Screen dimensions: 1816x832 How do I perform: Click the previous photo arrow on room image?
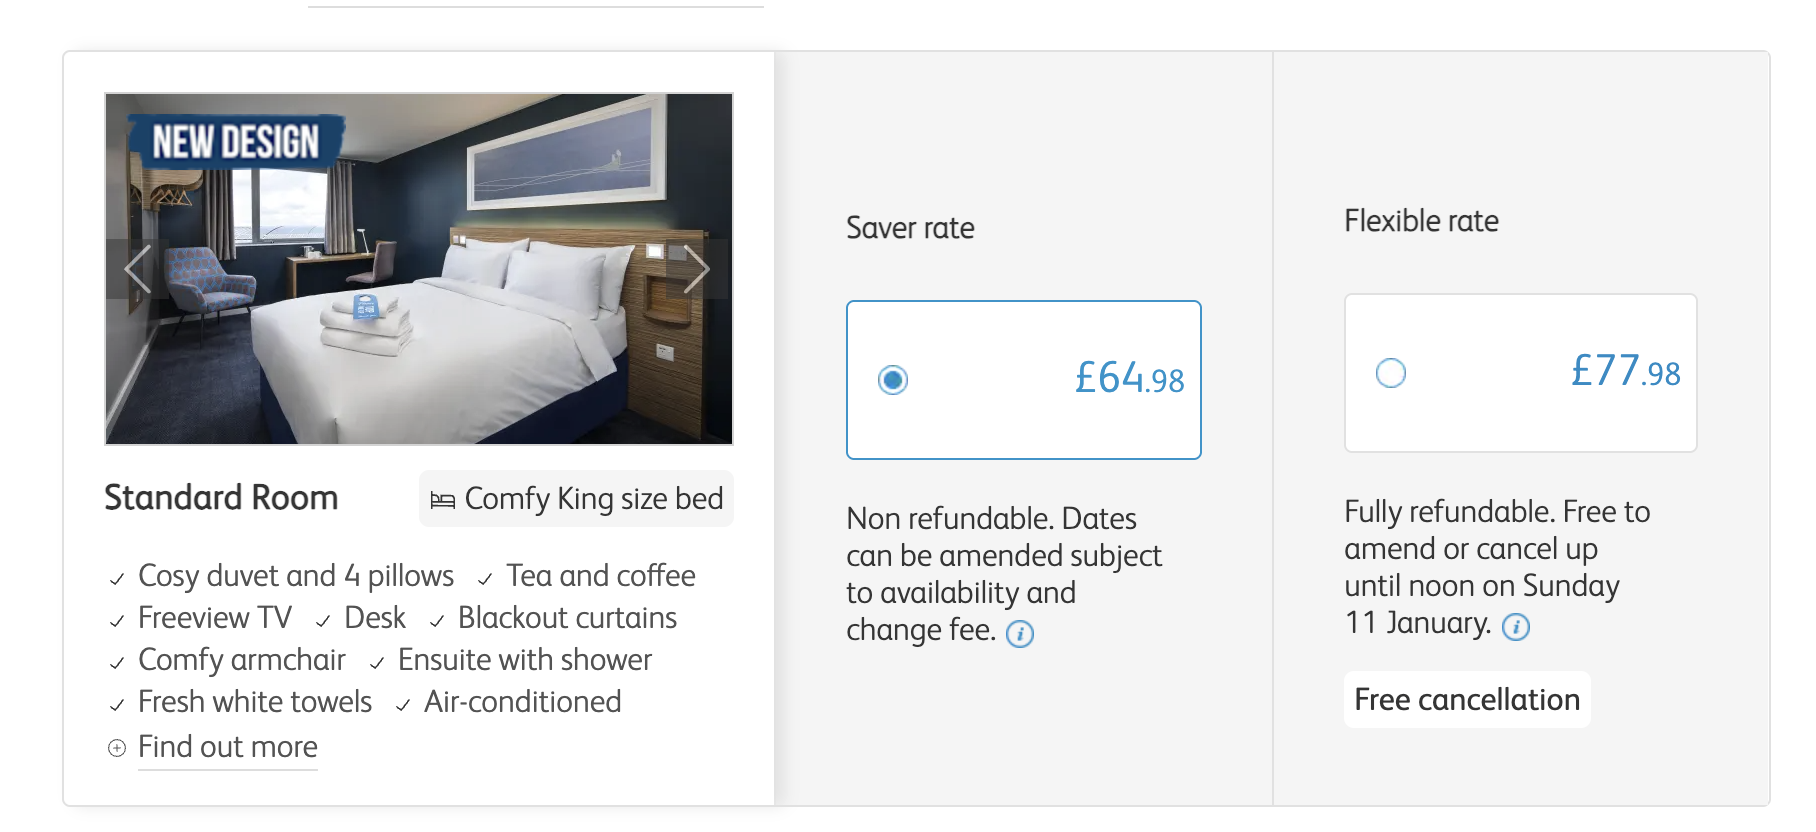click(x=137, y=269)
